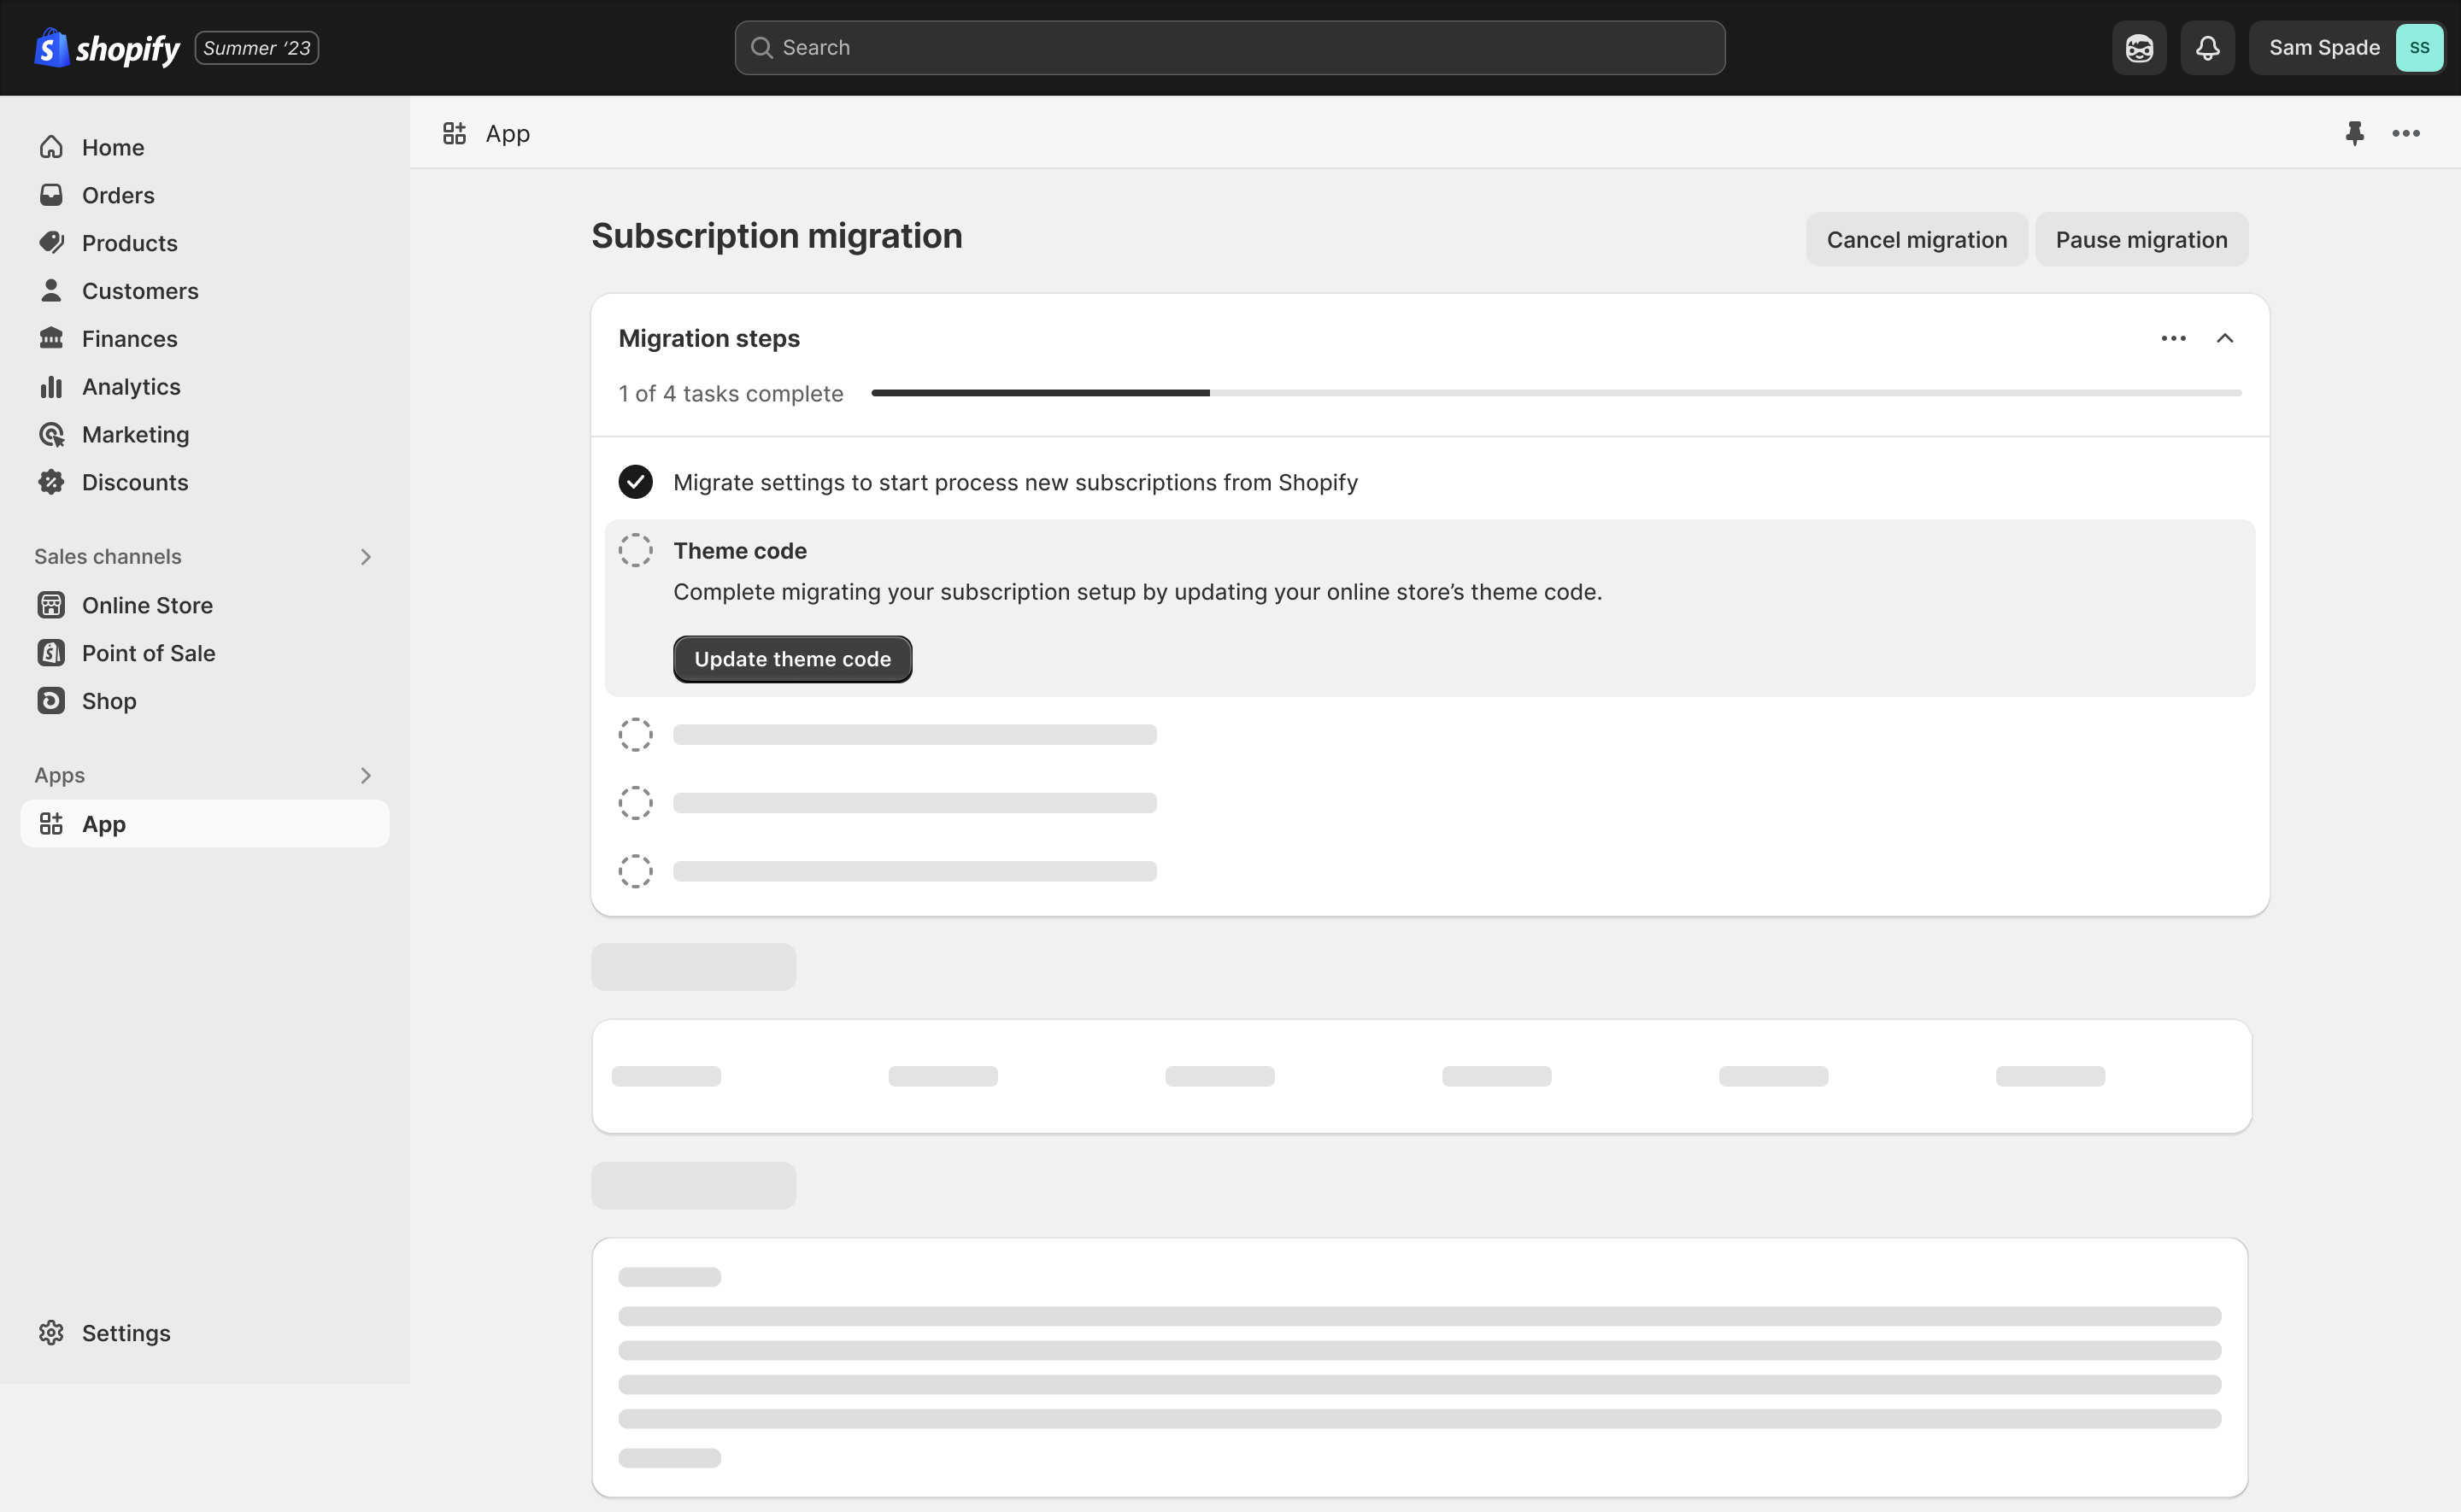Open Orders in the sidebar
This screenshot has height=1512, width=2461.
click(x=205, y=195)
